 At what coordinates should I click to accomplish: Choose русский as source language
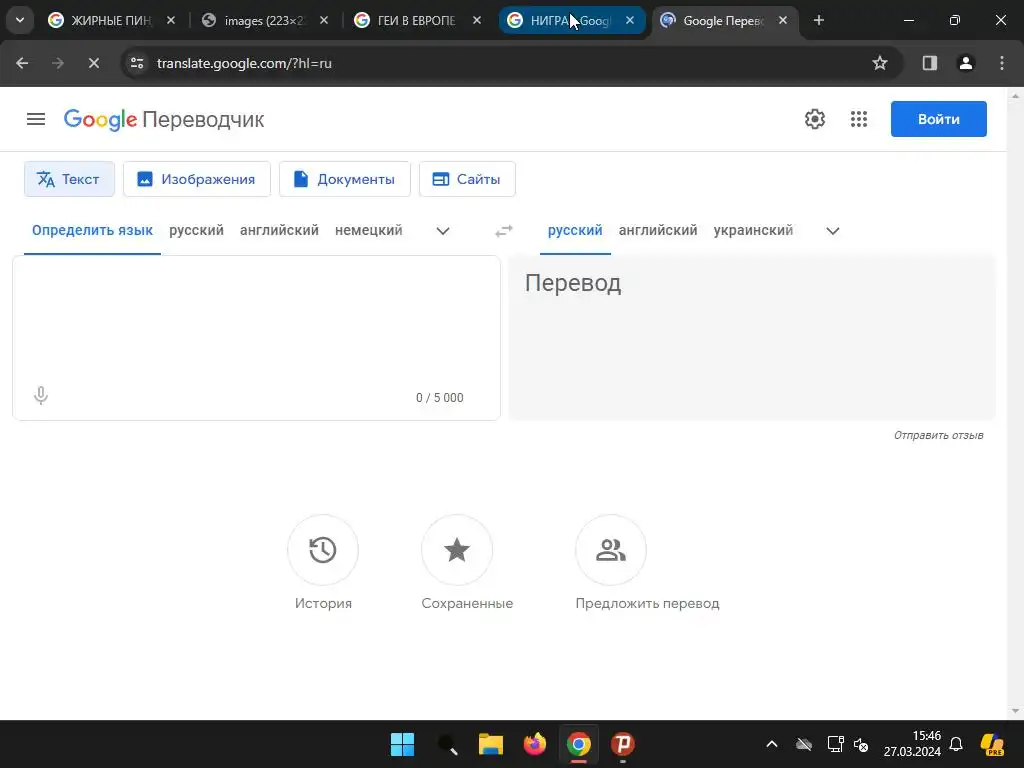(196, 231)
